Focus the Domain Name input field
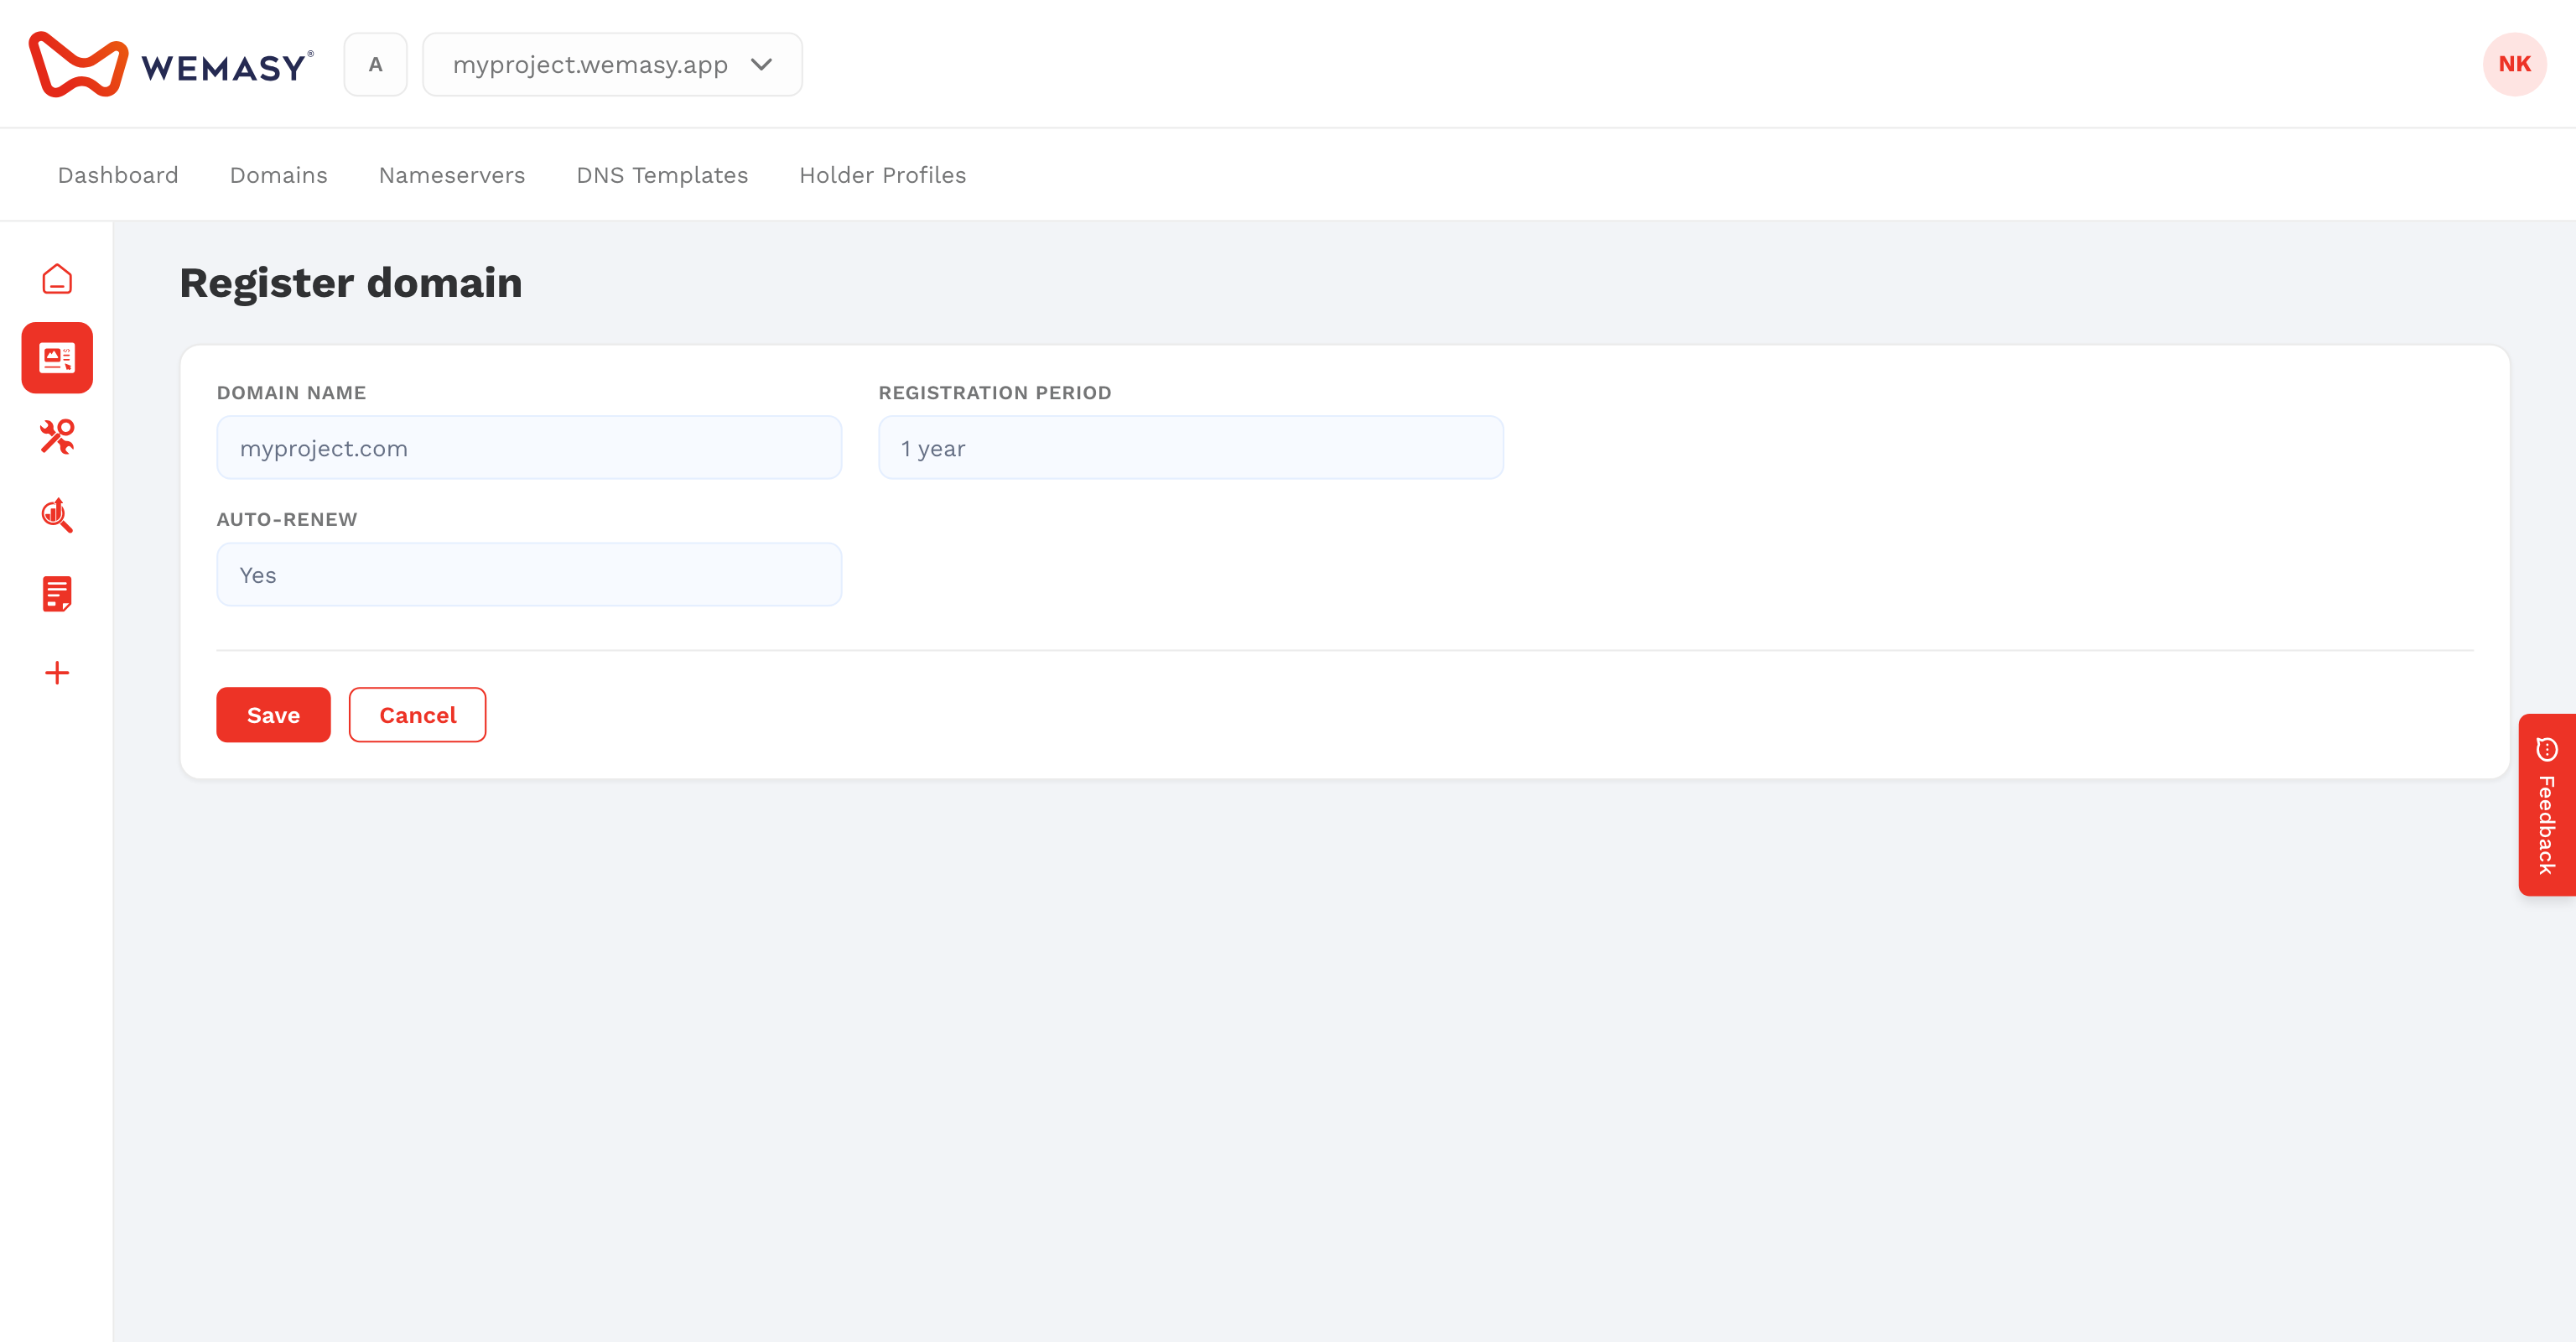The width and height of the screenshot is (2576, 1342). pos(529,448)
